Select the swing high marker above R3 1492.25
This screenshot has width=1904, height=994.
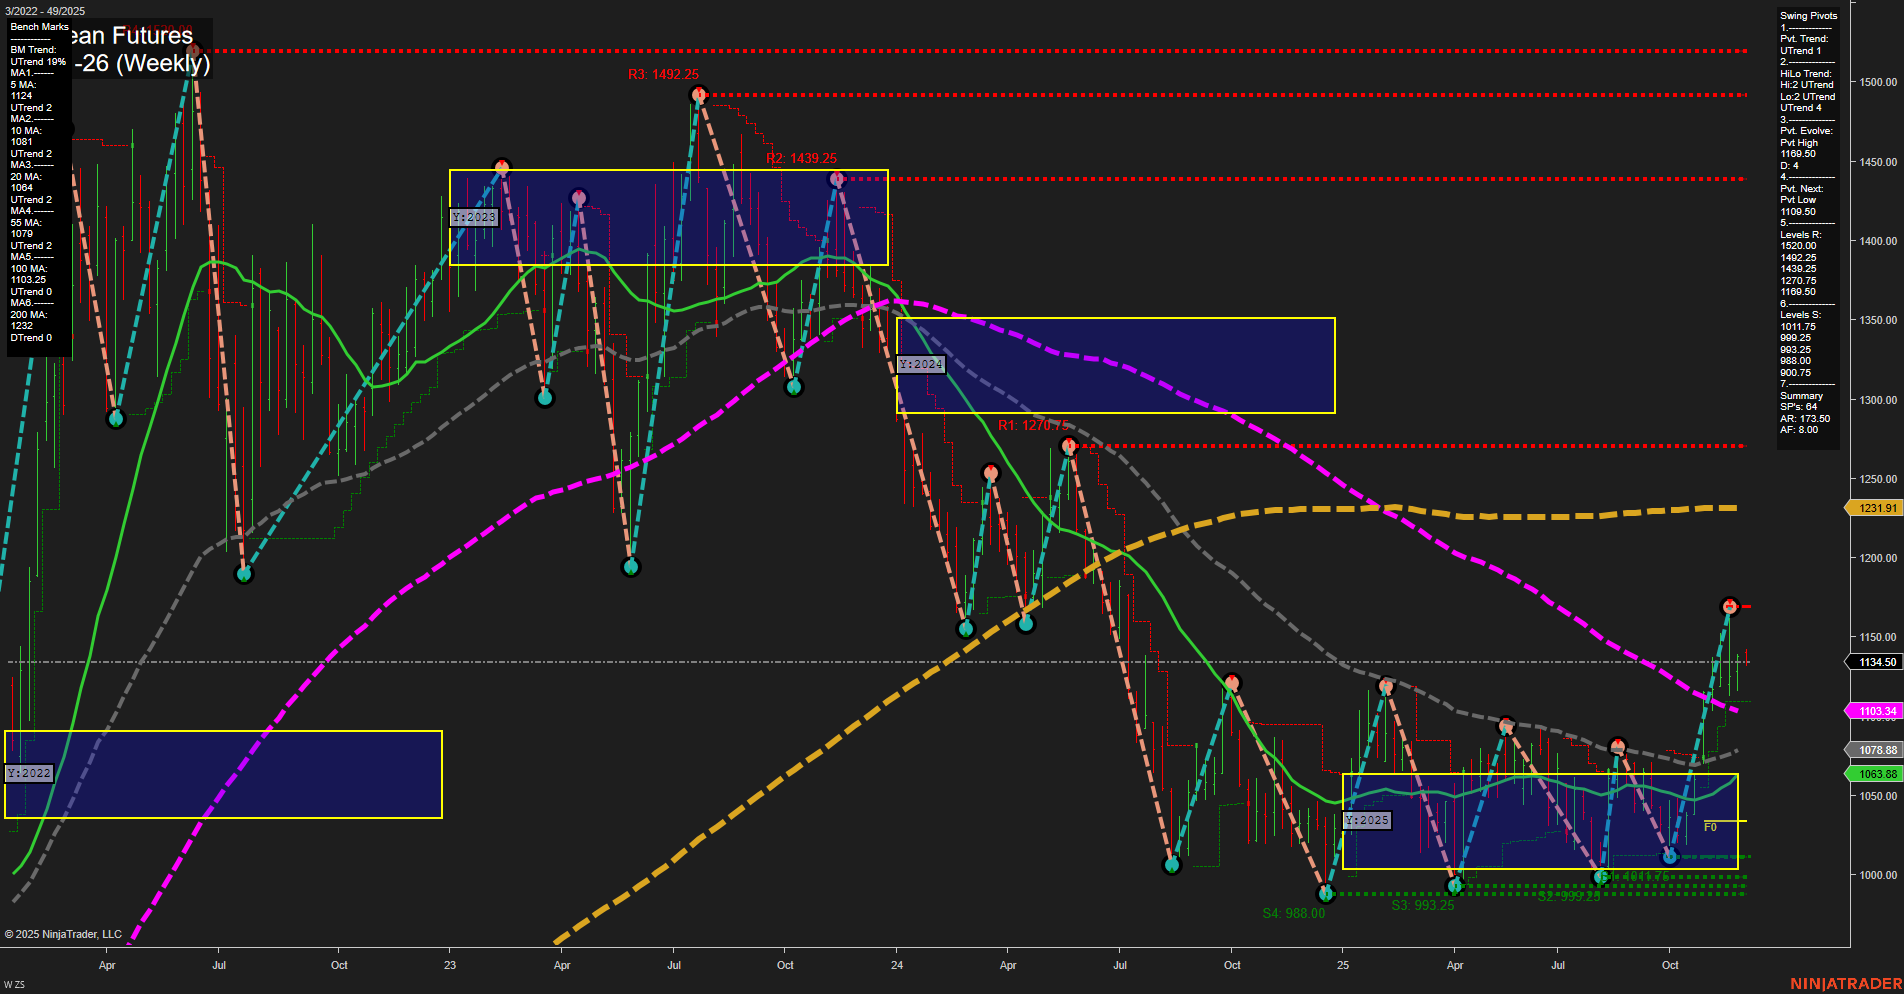click(698, 94)
